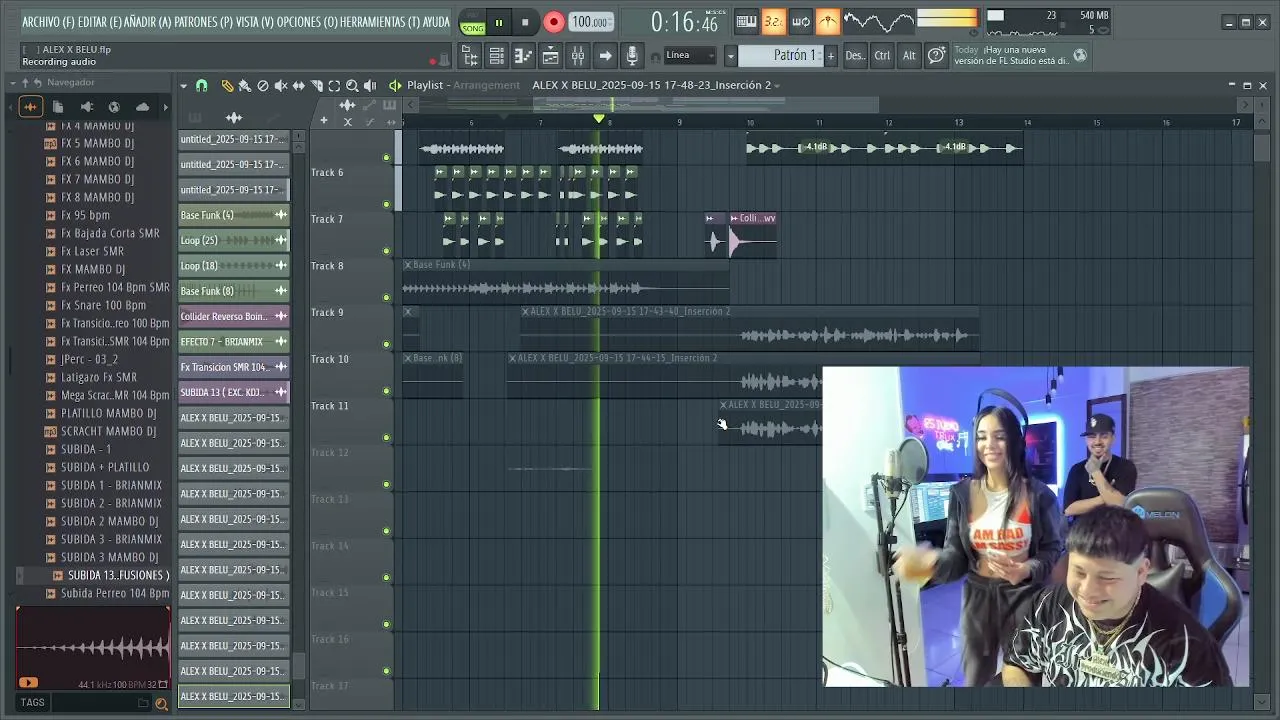The image size is (1280, 720).
Task: Open the Piano roll window icon
Action: pos(523,56)
